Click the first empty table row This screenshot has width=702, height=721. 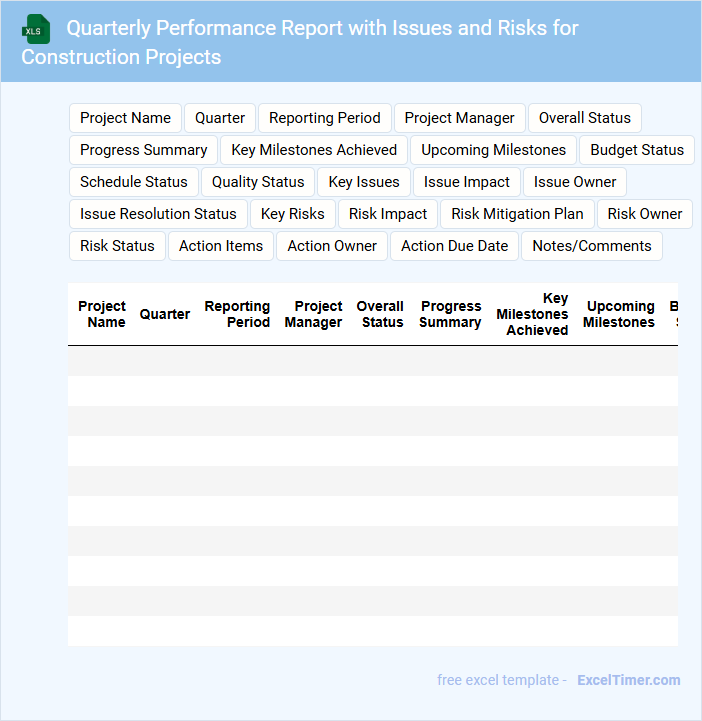tap(372, 361)
